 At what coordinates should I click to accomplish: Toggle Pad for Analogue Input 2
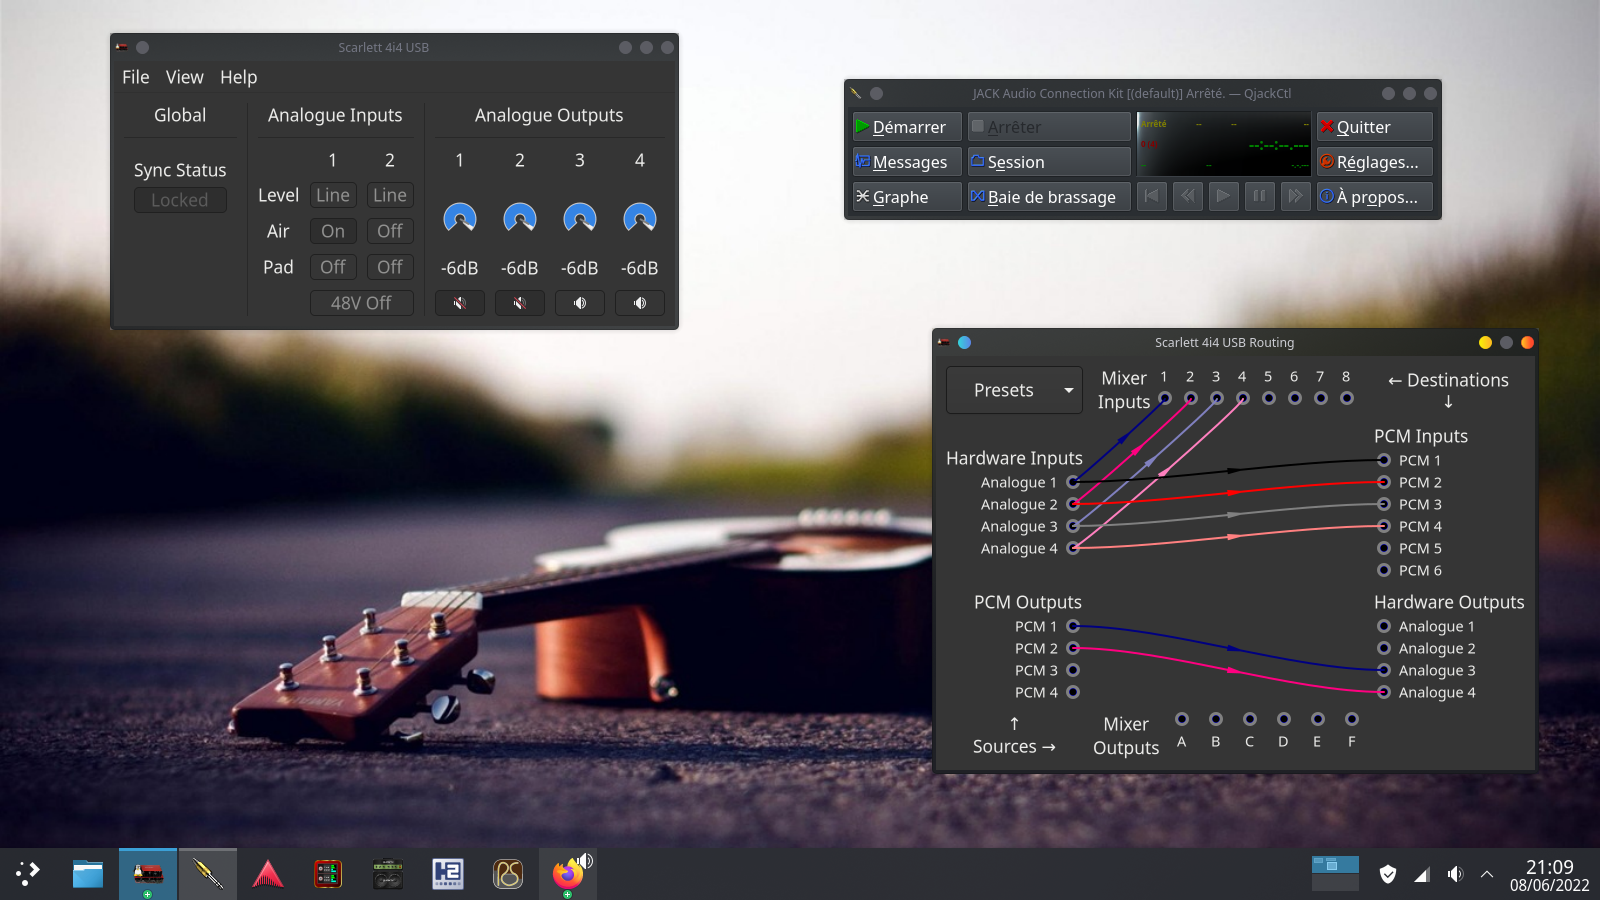coord(390,267)
